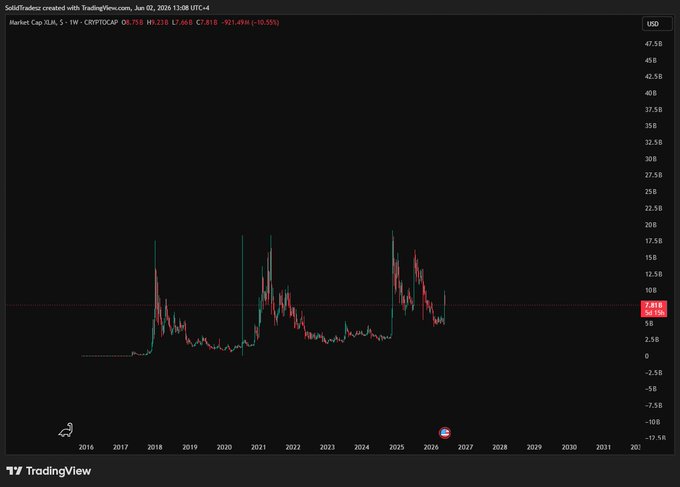Click the 2027 label on the time axis

465,447
